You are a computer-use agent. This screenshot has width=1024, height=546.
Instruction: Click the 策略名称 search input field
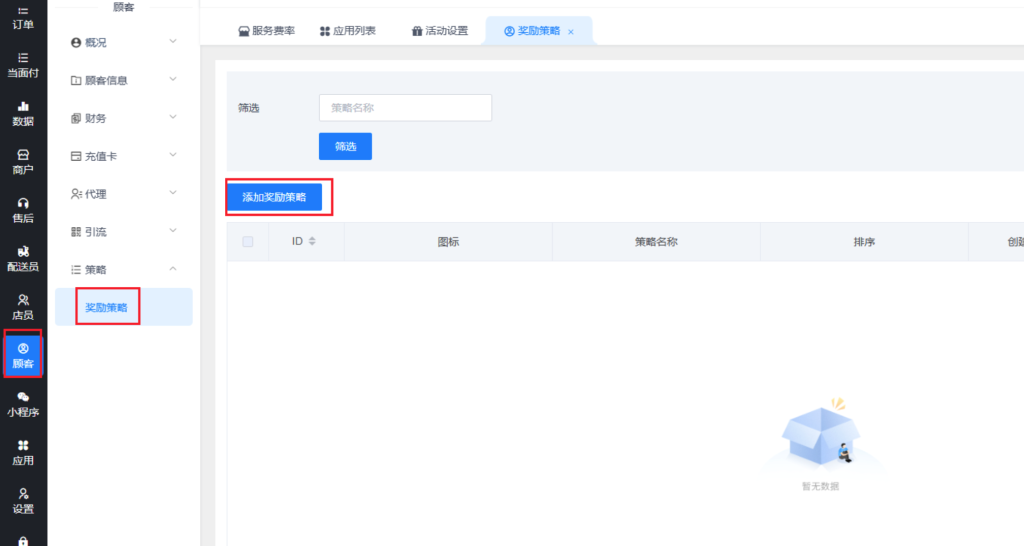(x=405, y=108)
